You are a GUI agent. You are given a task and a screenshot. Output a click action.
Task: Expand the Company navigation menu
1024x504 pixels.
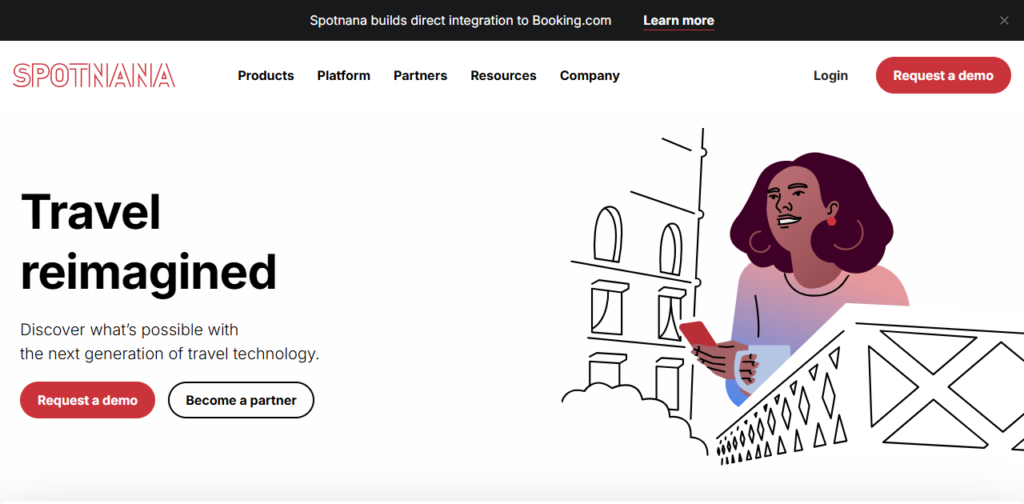[590, 76]
